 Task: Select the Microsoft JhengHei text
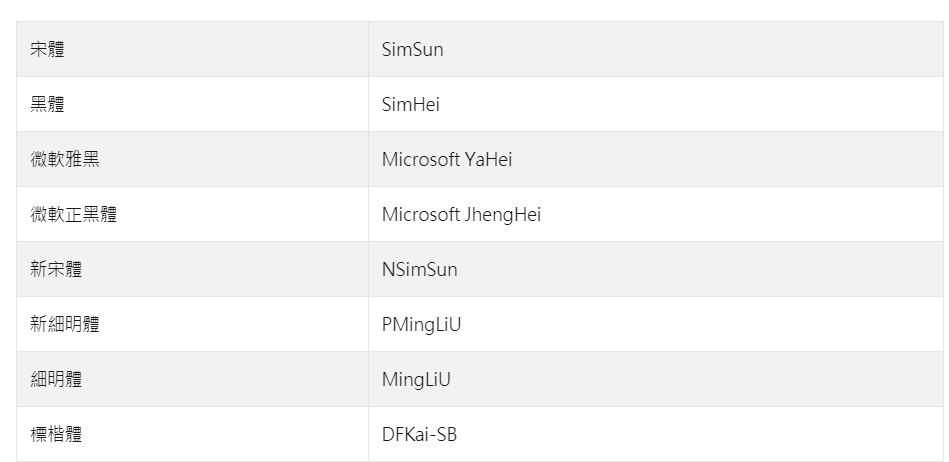point(461,214)
